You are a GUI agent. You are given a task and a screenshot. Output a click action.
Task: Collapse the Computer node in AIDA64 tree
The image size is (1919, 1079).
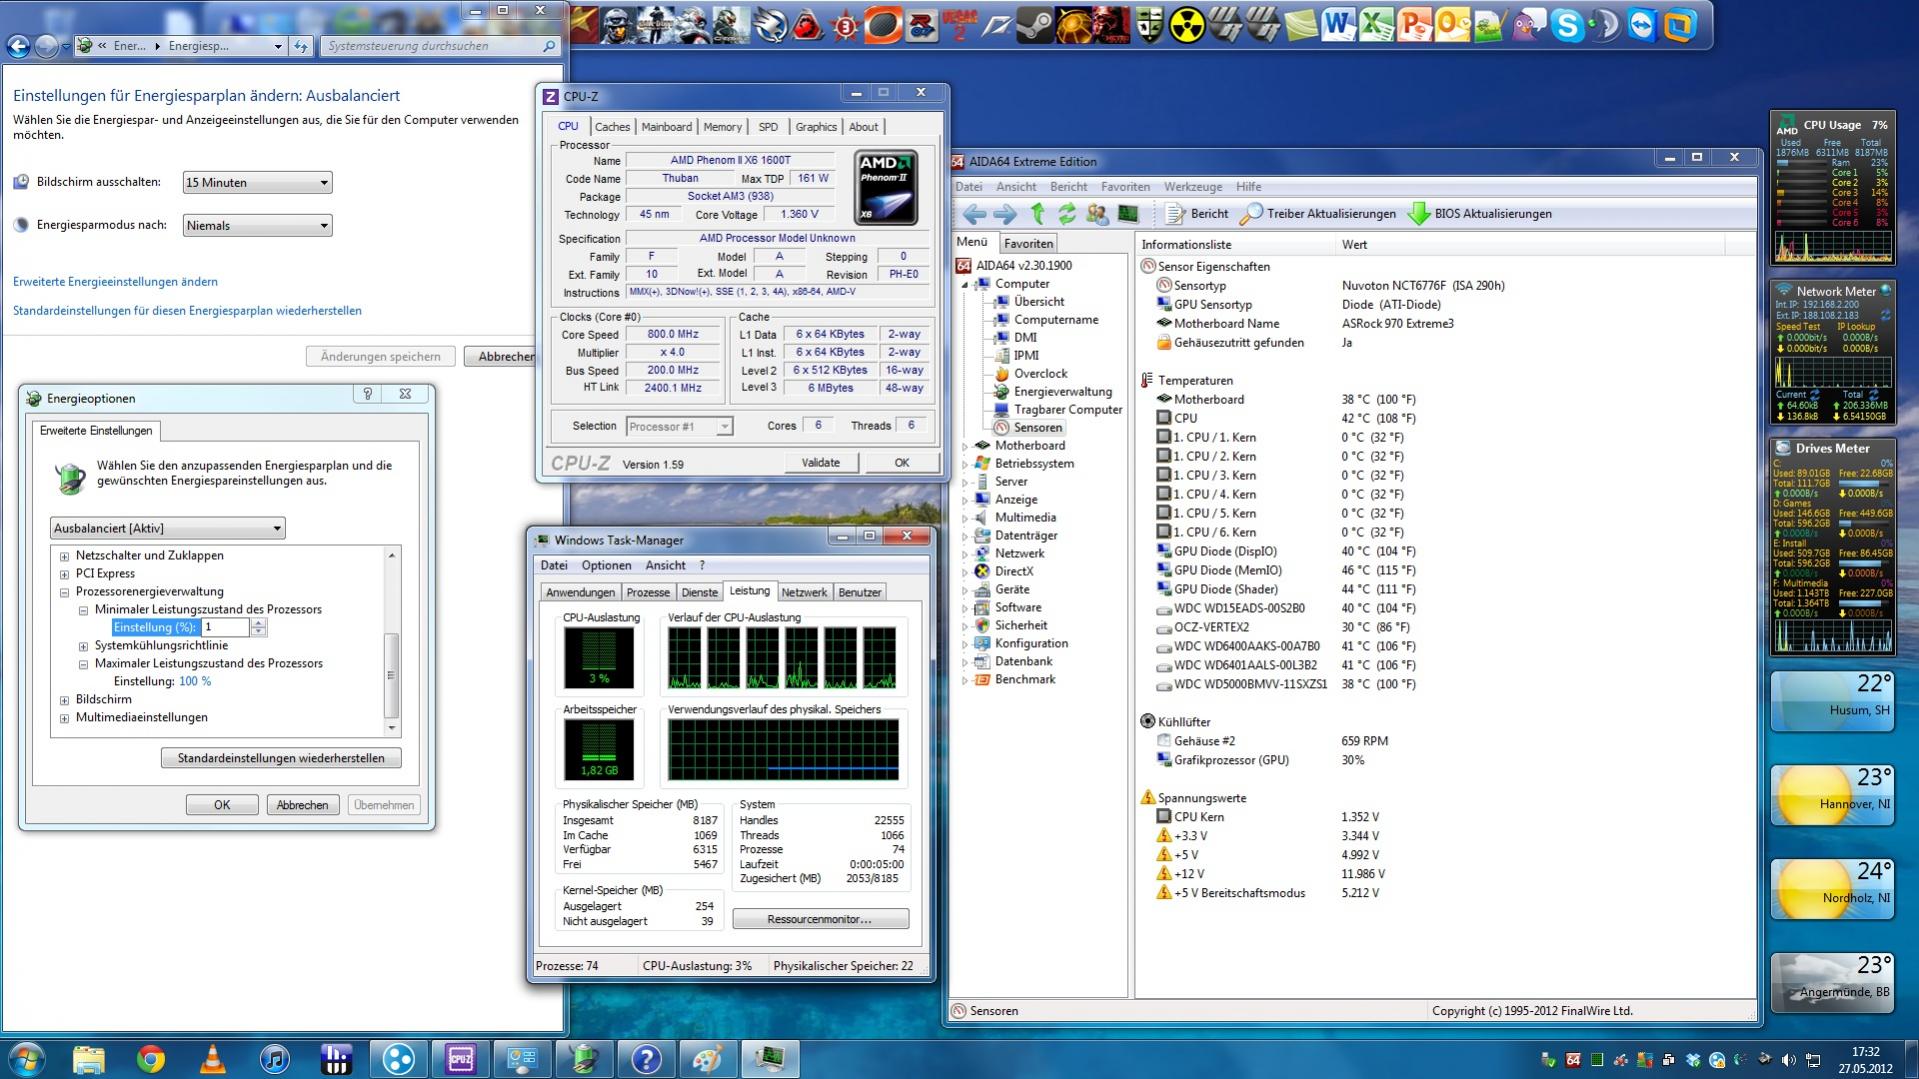pyautogui.click(x=966, y=284)
